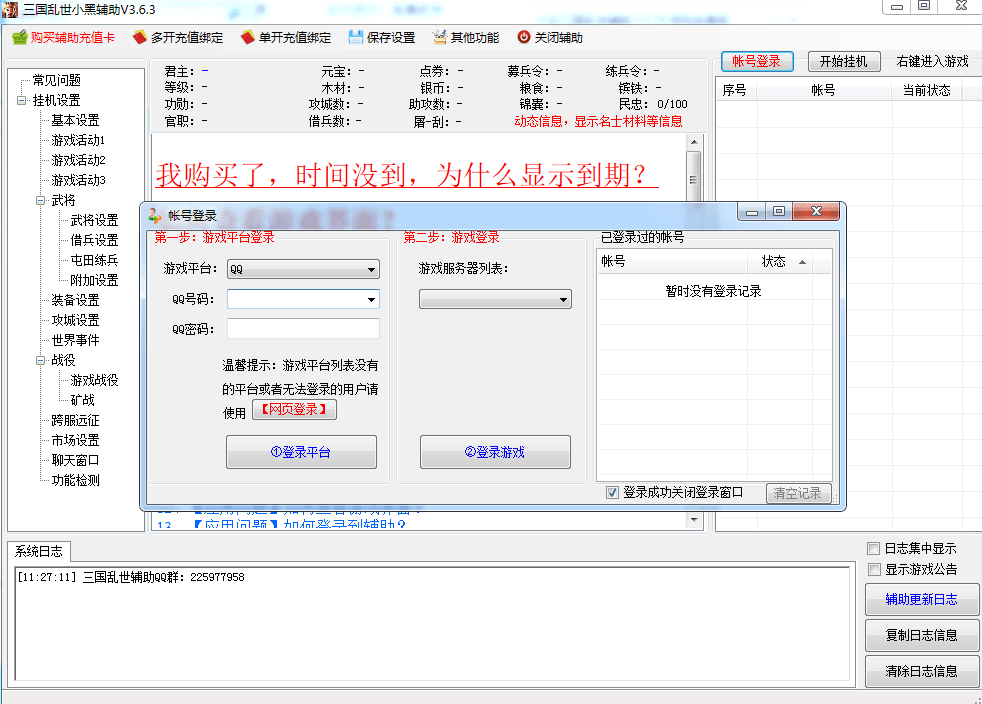Select 附加设置 tree item

[94, 281]
